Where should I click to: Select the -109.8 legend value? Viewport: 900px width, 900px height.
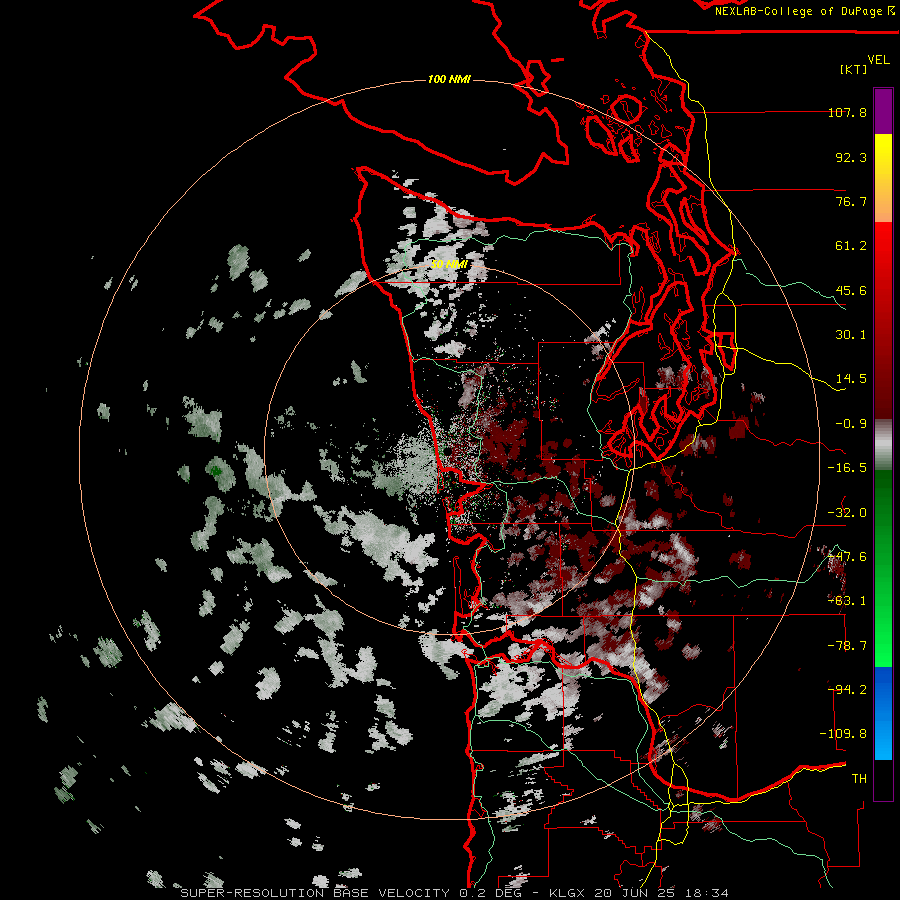point(844,734)
